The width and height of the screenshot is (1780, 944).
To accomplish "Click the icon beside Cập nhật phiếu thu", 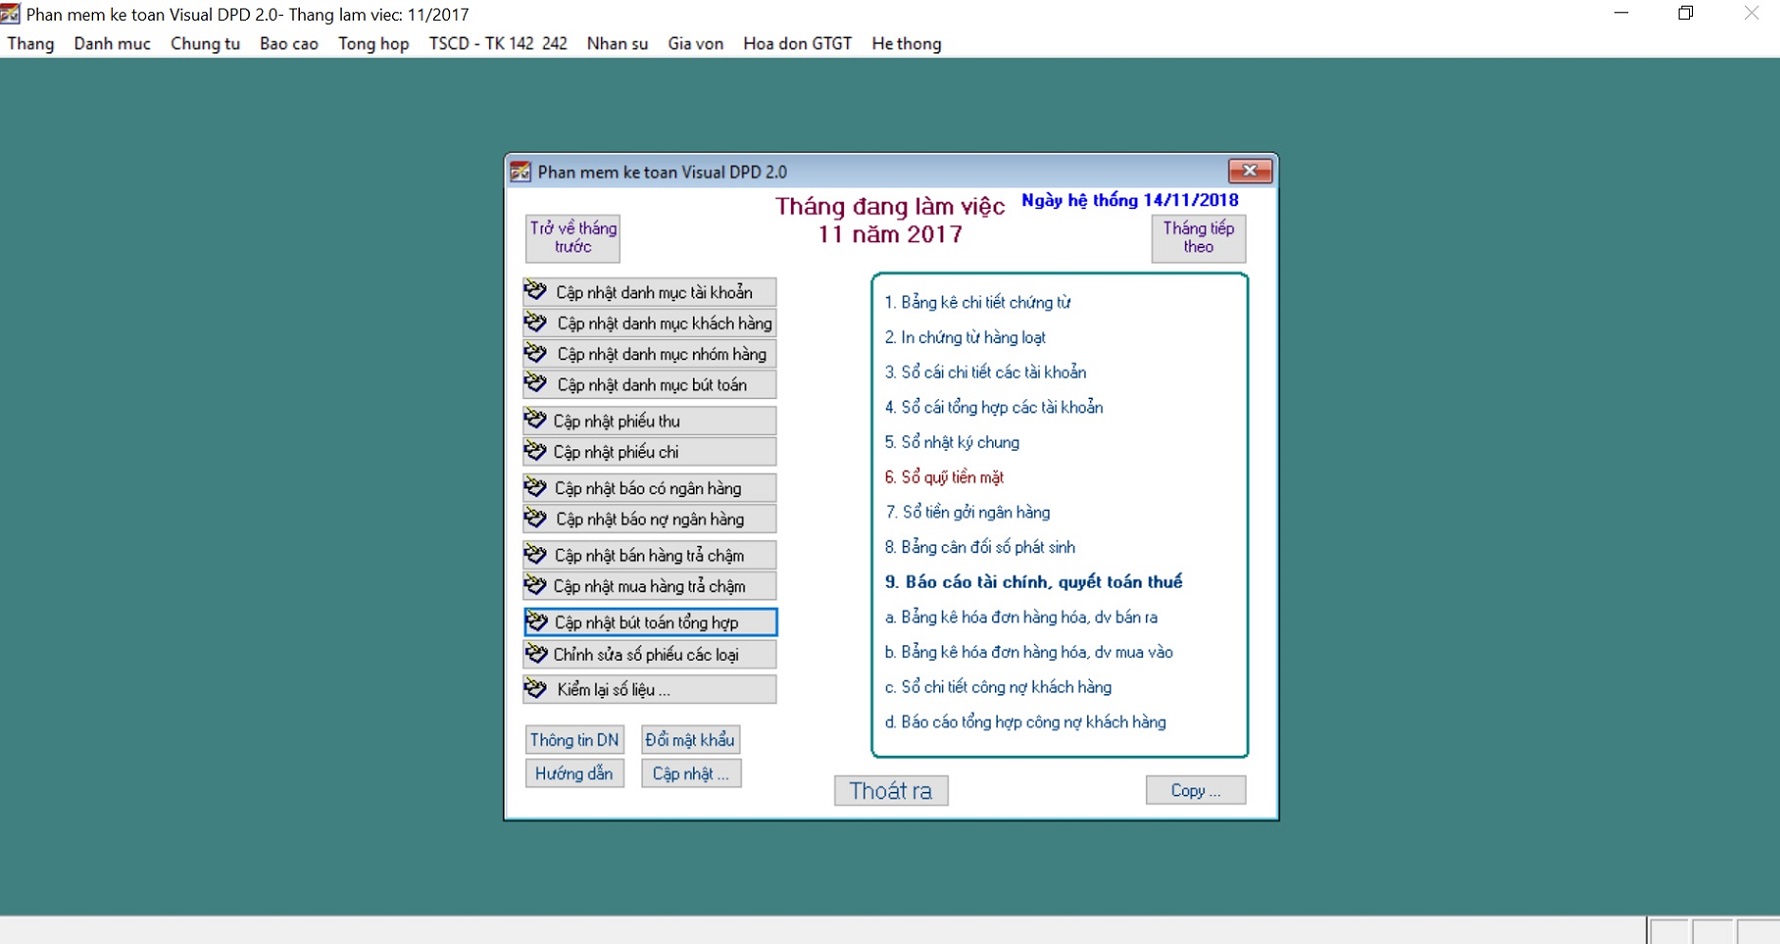I will [536, 420].
